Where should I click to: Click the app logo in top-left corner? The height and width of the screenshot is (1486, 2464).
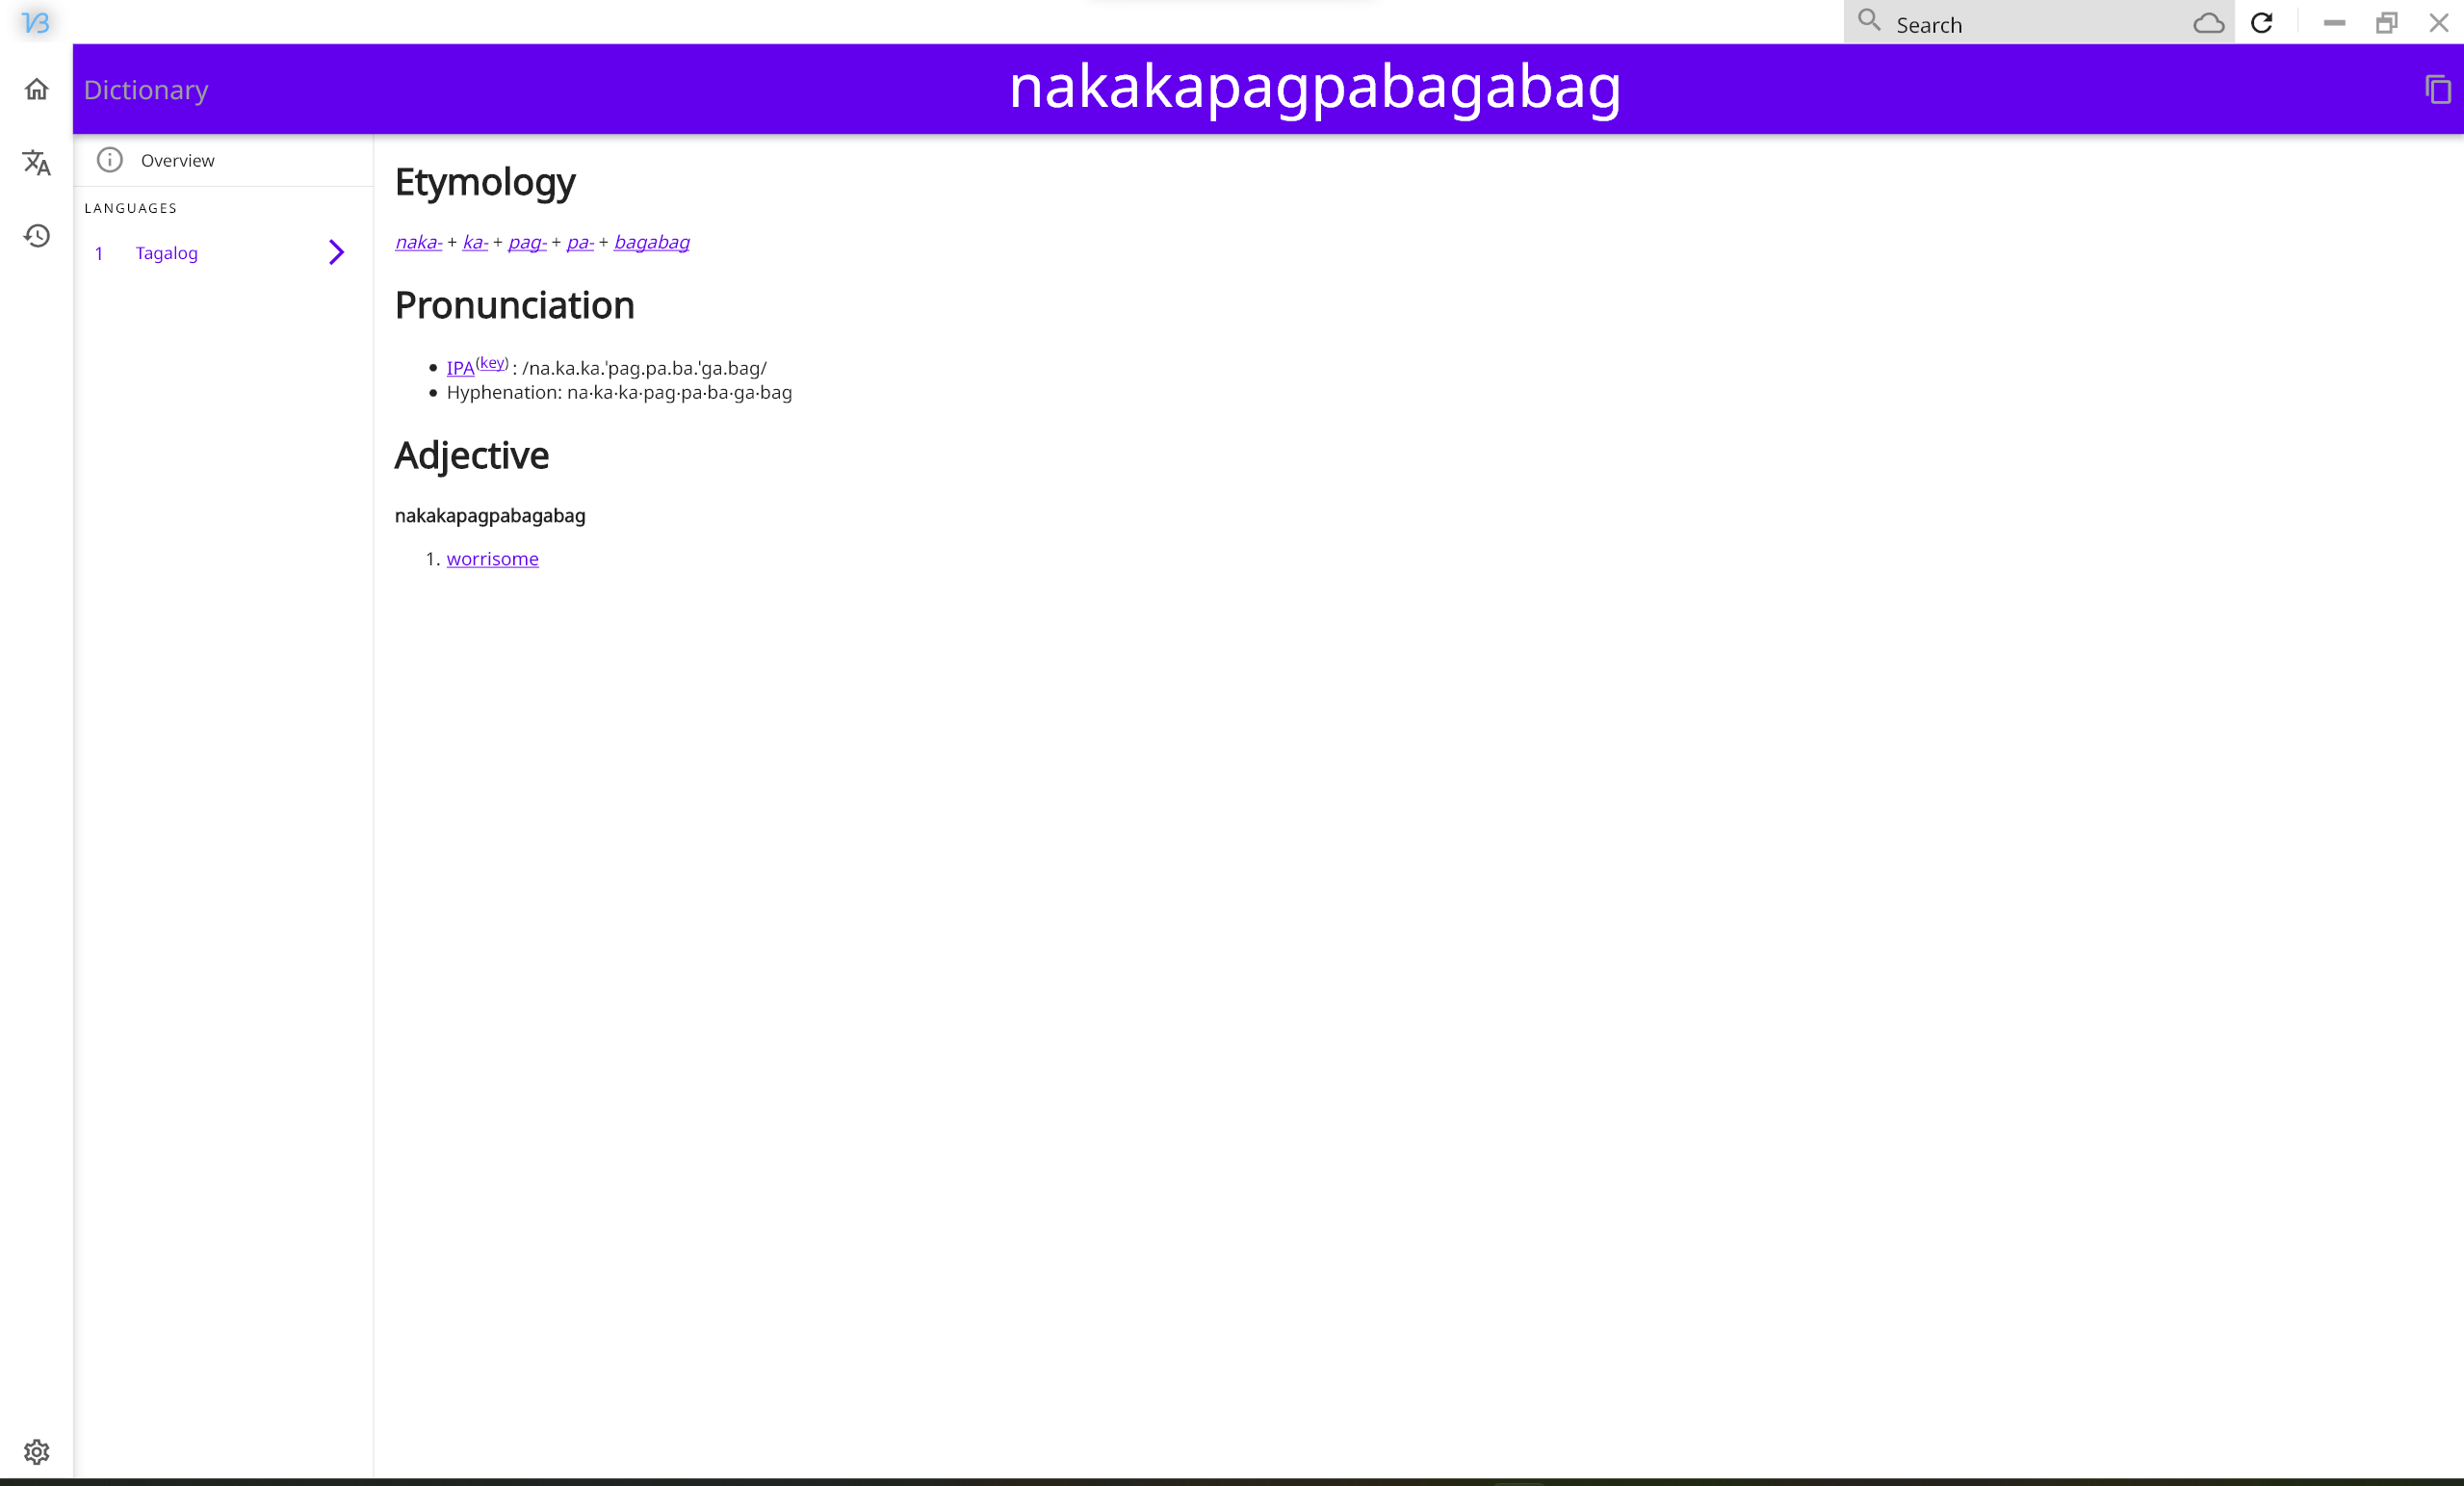pyautogui.click(x=35, y=22)
